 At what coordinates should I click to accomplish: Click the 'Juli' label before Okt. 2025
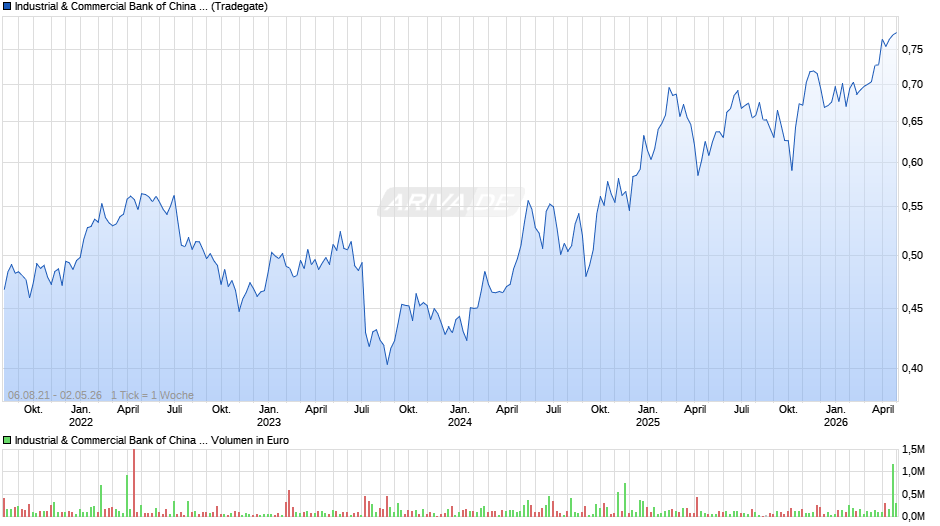742,410
